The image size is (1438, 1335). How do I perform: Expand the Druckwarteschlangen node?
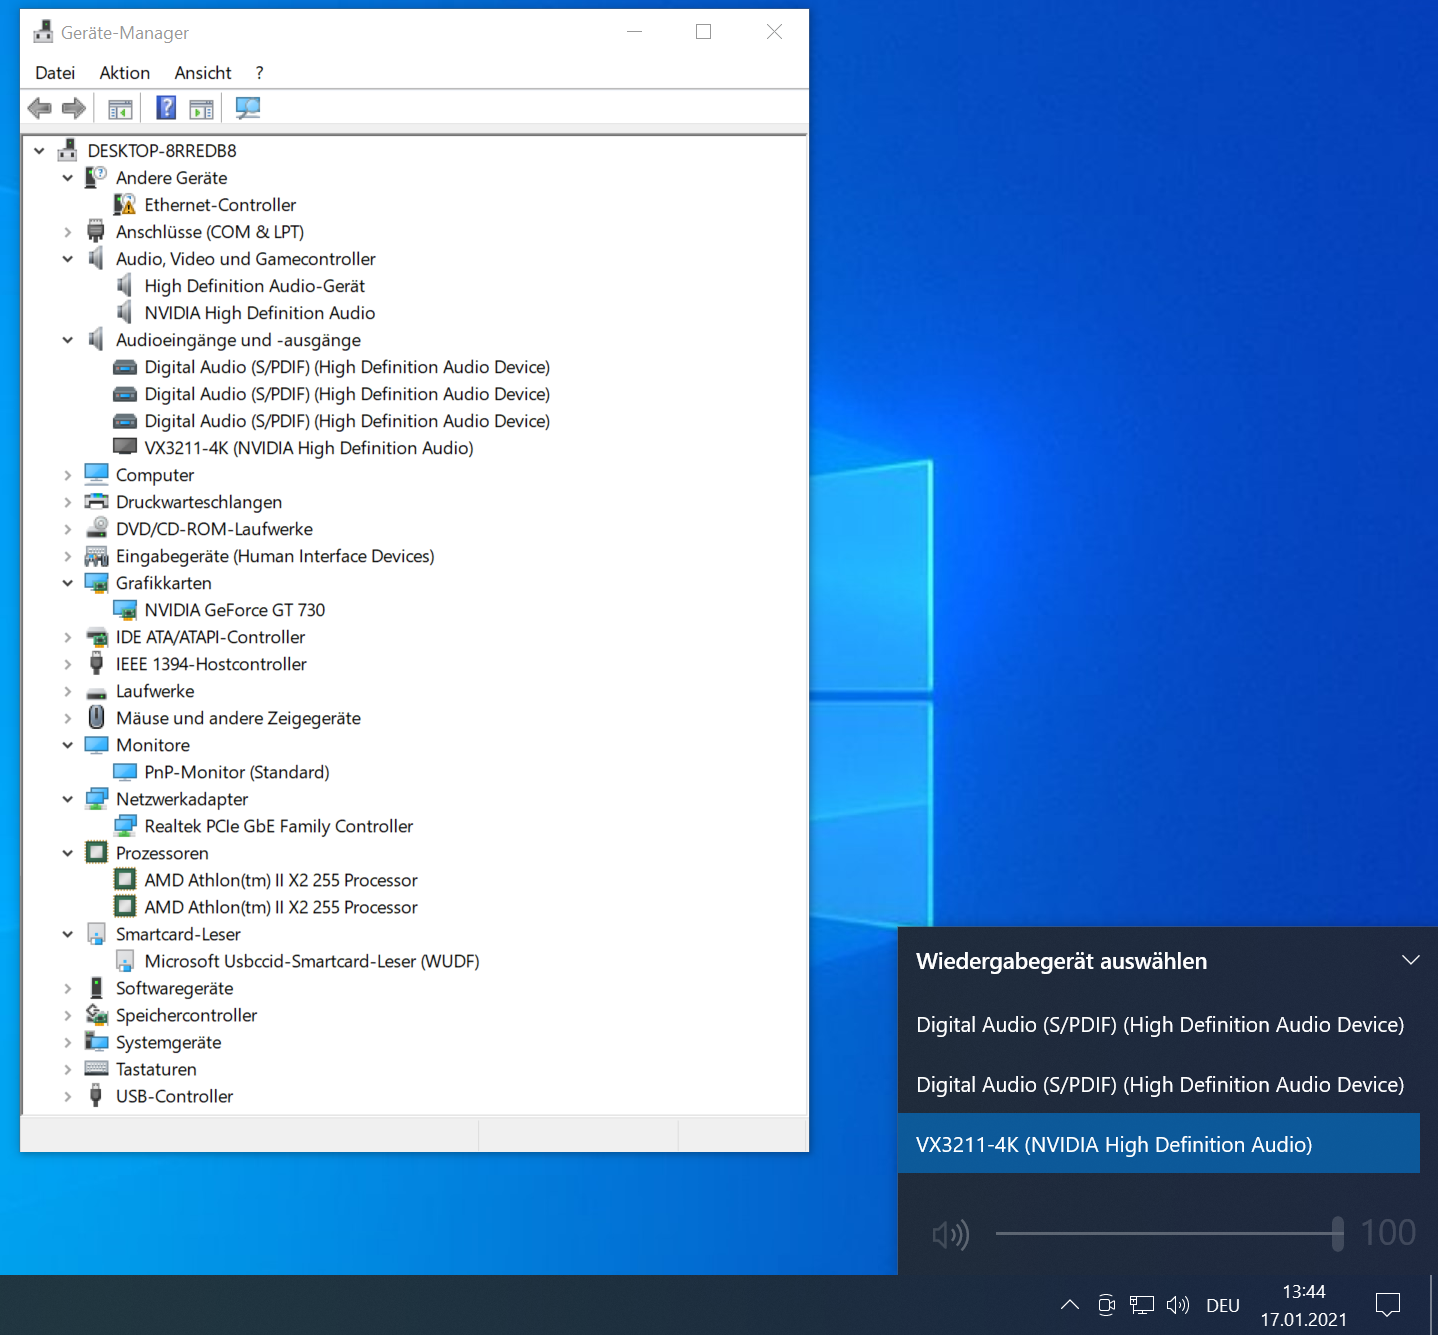tap(68, 502)
